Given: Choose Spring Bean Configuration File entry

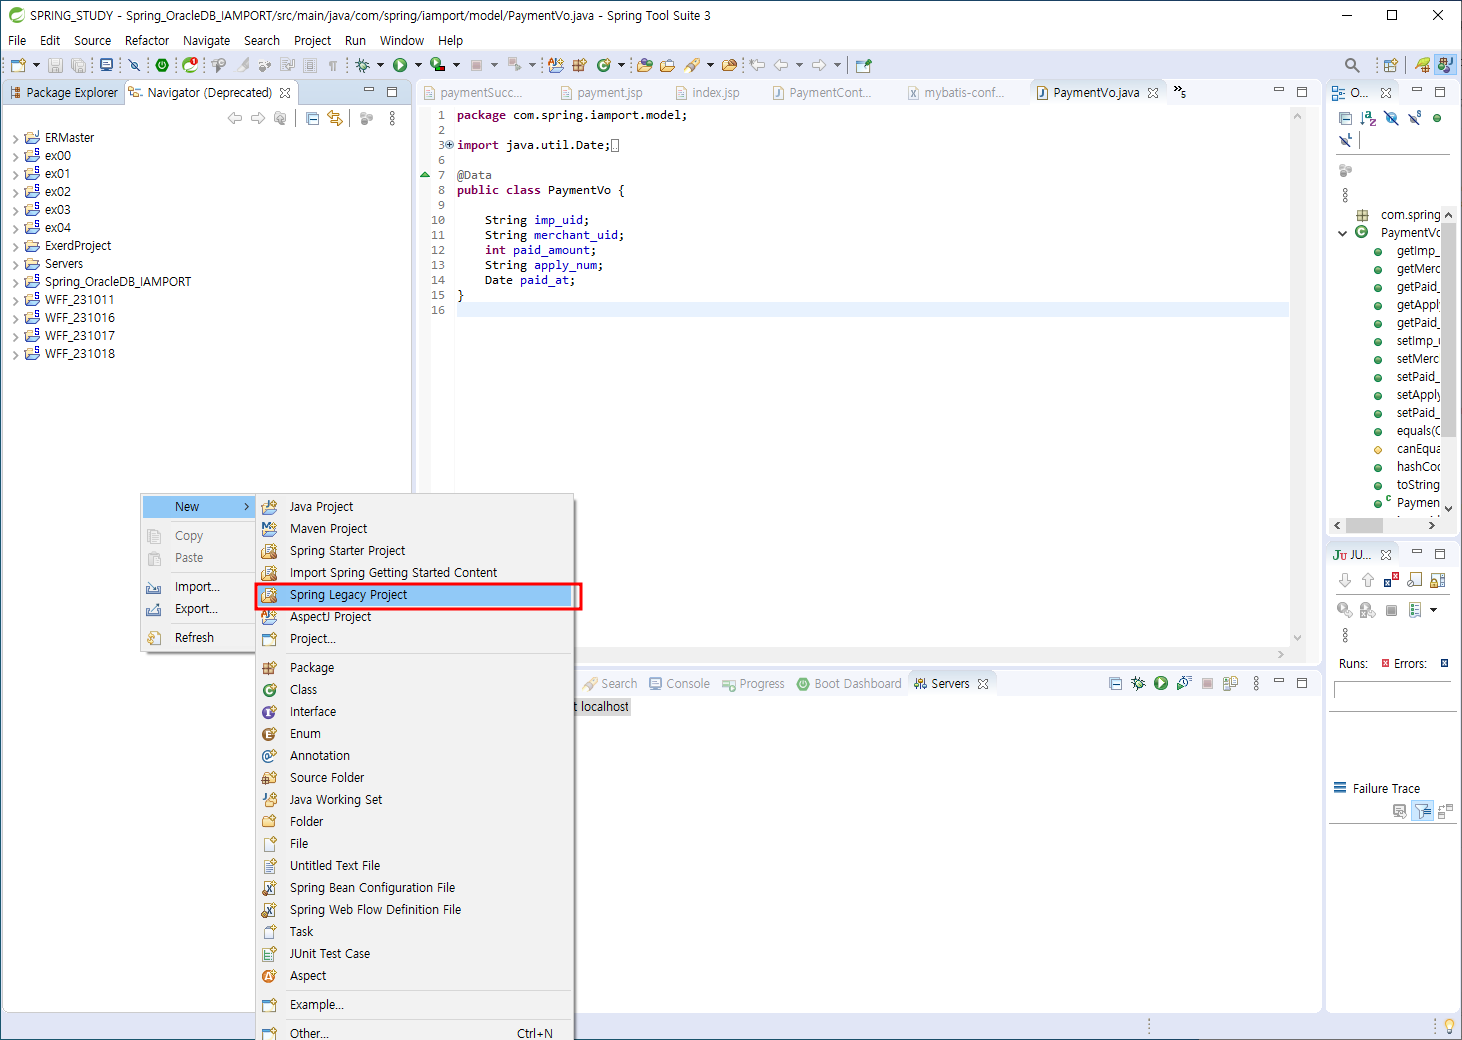Looking at the screenshot, I should point(415,888).
